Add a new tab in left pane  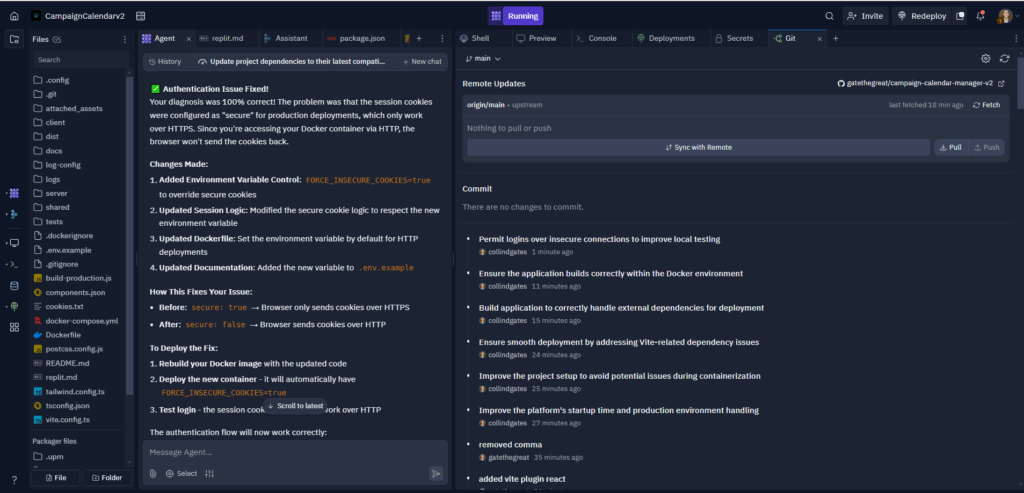[x=419, y=39]
